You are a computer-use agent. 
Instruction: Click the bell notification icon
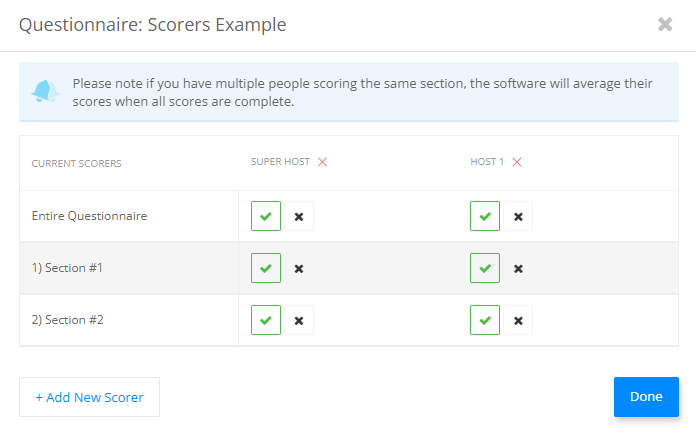(45, 91)
